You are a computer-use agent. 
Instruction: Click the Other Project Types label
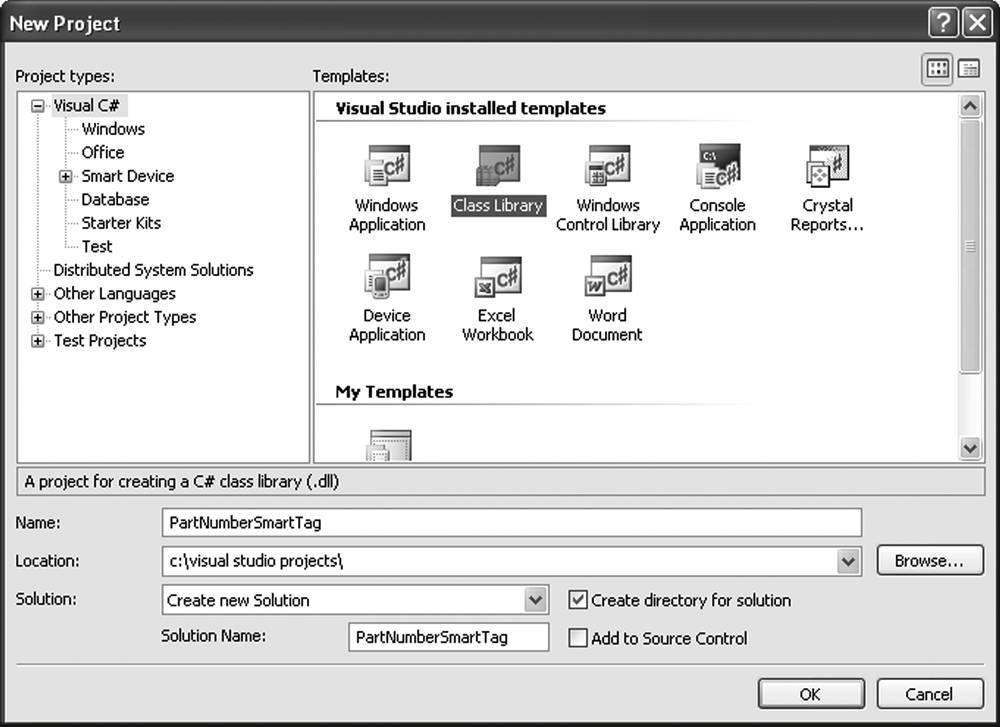(125, 317)
